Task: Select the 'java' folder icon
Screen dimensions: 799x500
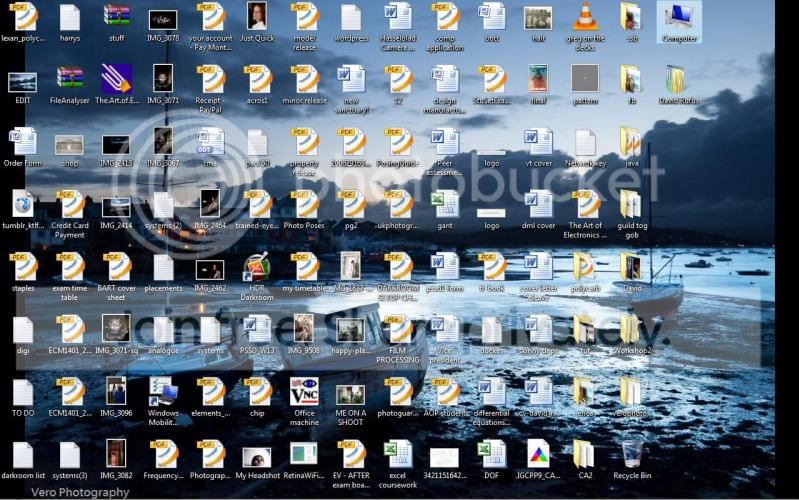Action: point(632,142)
